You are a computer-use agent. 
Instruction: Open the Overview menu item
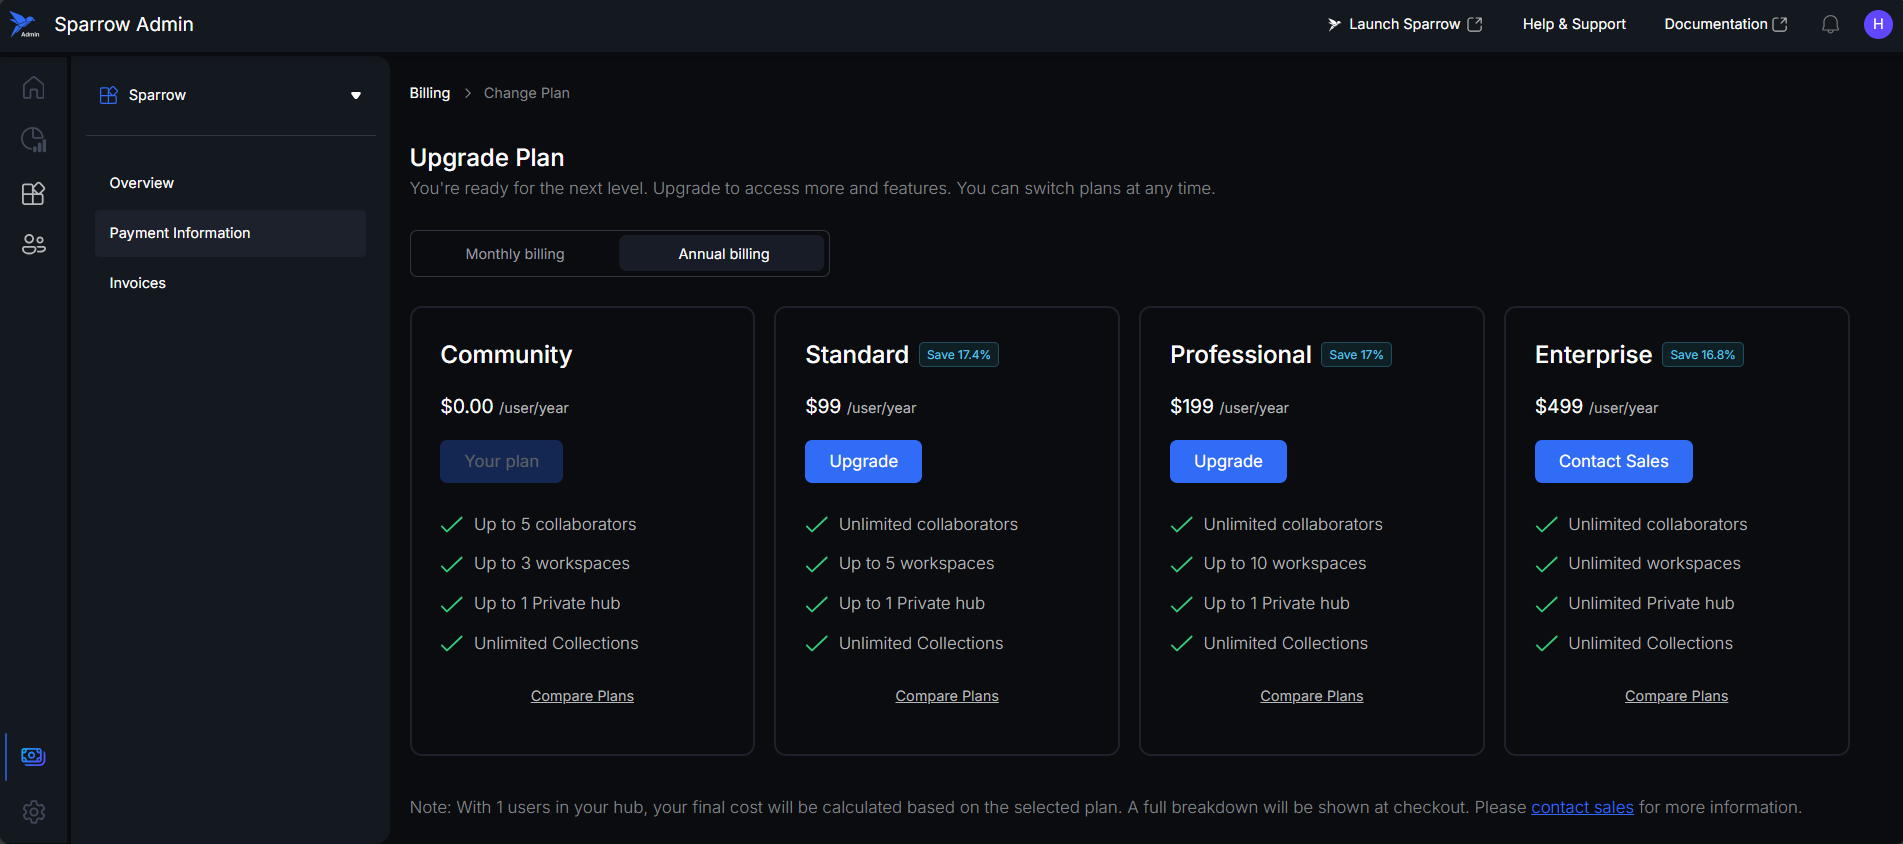click(x=141, y=183)
